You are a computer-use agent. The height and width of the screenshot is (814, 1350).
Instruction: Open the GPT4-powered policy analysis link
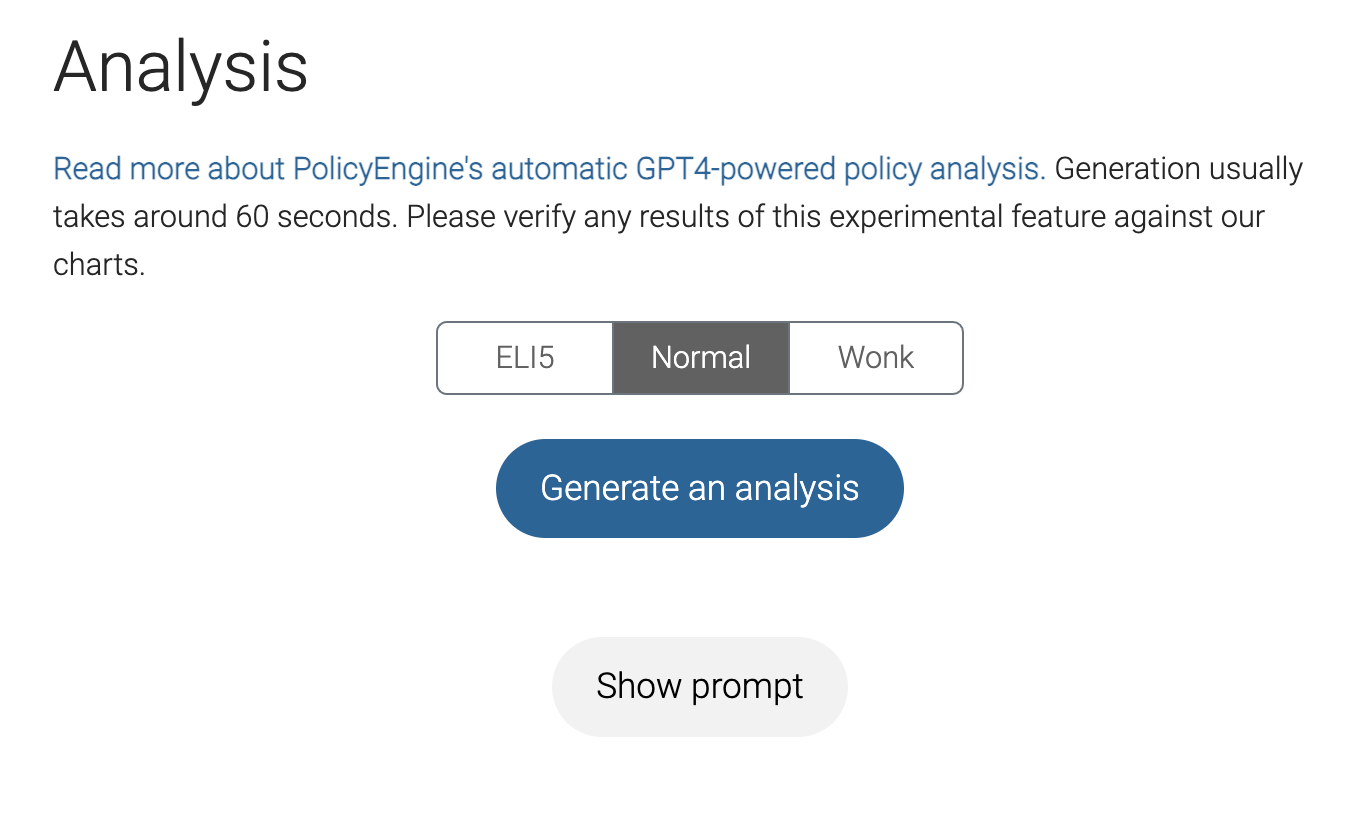[x=549, y=169]
